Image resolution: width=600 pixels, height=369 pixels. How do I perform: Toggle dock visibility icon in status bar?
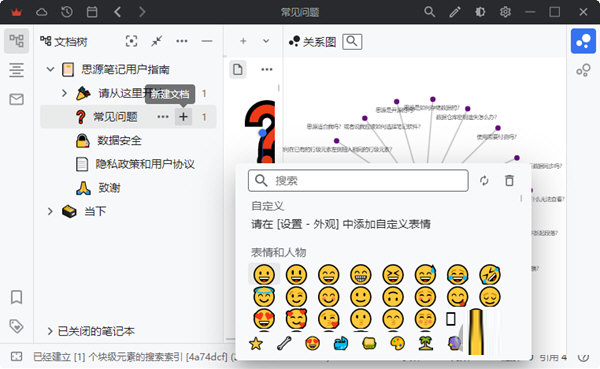coord(16,357)
